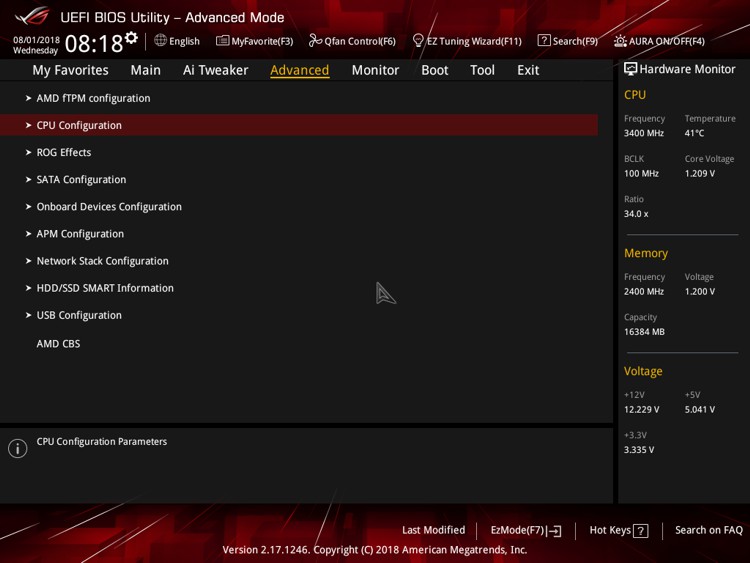
Task: Open Search (F9) in the toolbar
Action: 567,41
